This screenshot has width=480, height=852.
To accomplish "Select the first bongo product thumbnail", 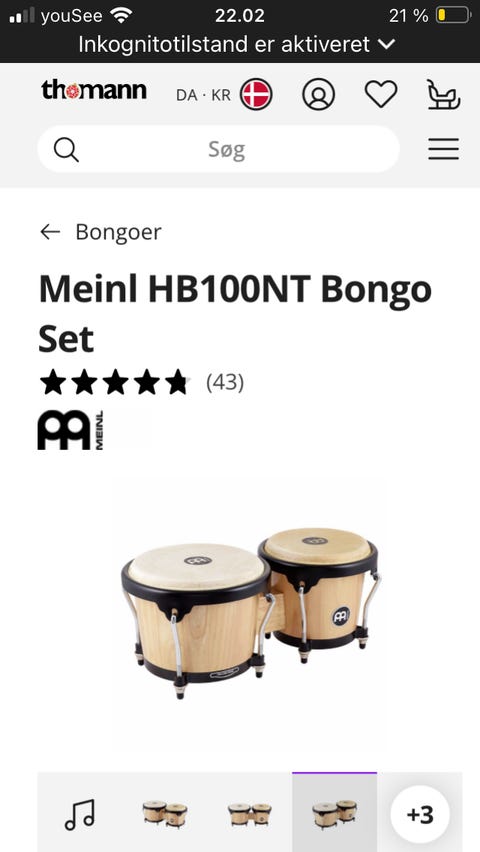I will tap(165, 813).
